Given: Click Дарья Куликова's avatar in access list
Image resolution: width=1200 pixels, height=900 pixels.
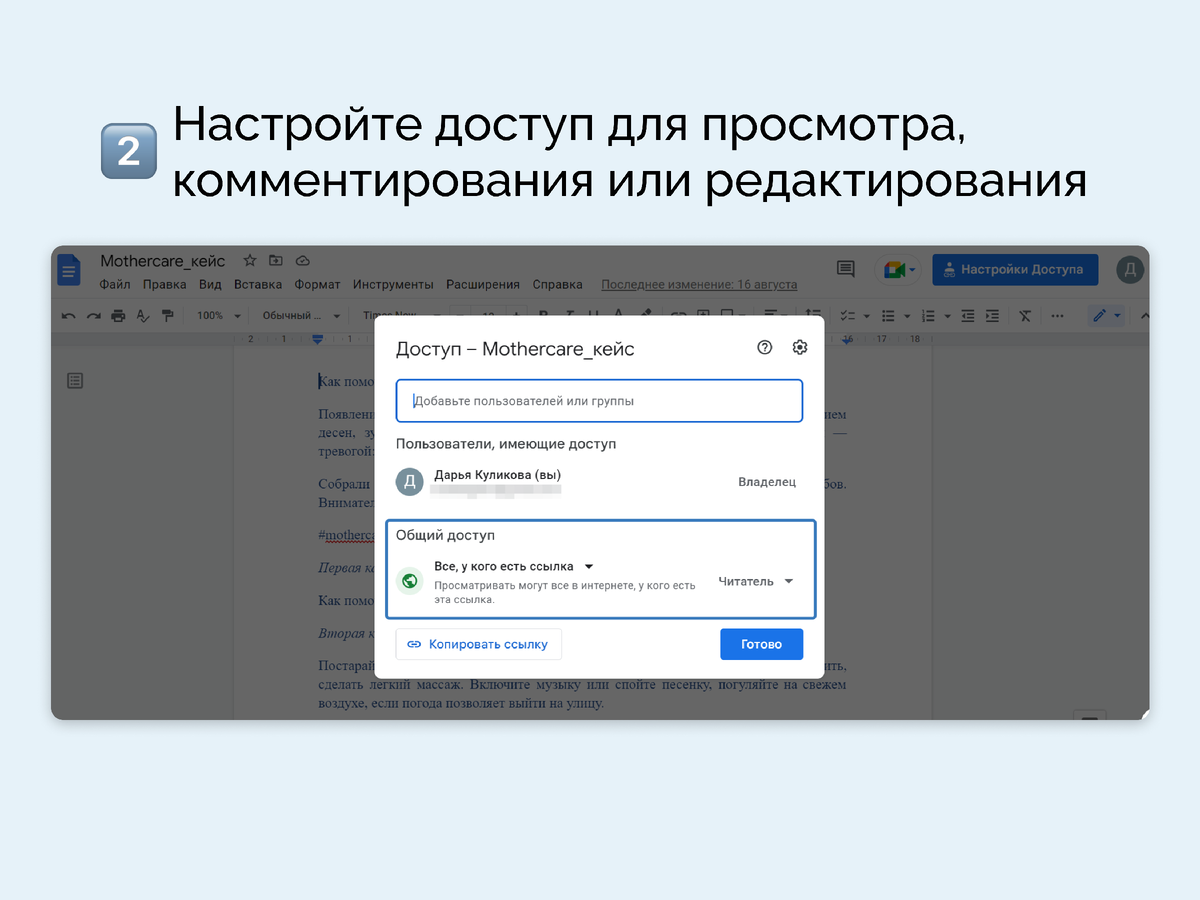Looking at the screenshot, I should coord(410,482).
